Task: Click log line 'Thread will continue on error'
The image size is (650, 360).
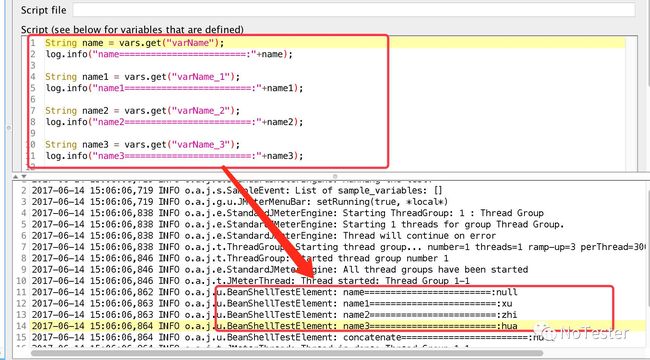Action: (x=264, y=236)
